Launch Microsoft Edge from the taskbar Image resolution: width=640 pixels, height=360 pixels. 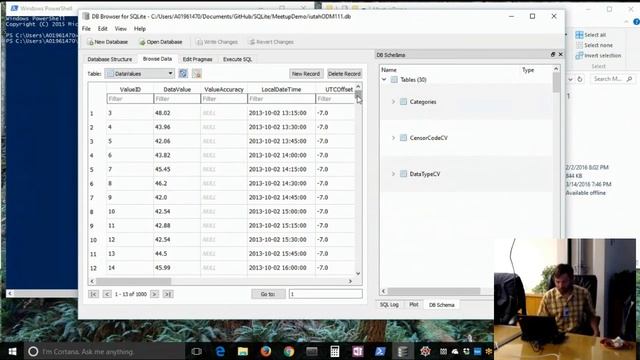[220, 351]
